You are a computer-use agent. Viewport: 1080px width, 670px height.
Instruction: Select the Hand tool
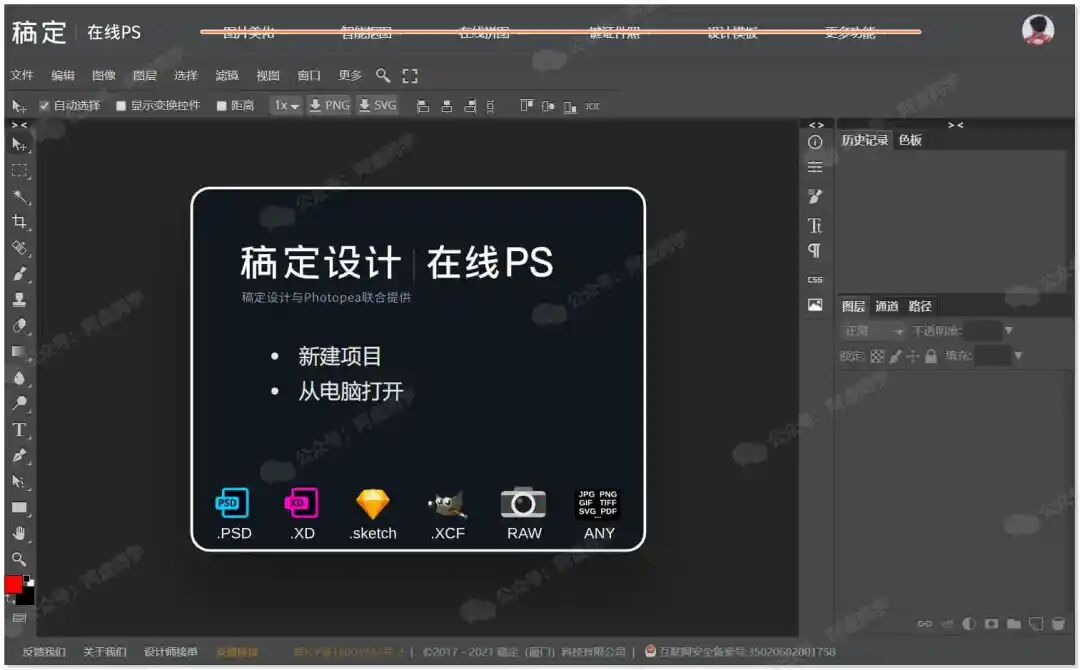[19, 533]
